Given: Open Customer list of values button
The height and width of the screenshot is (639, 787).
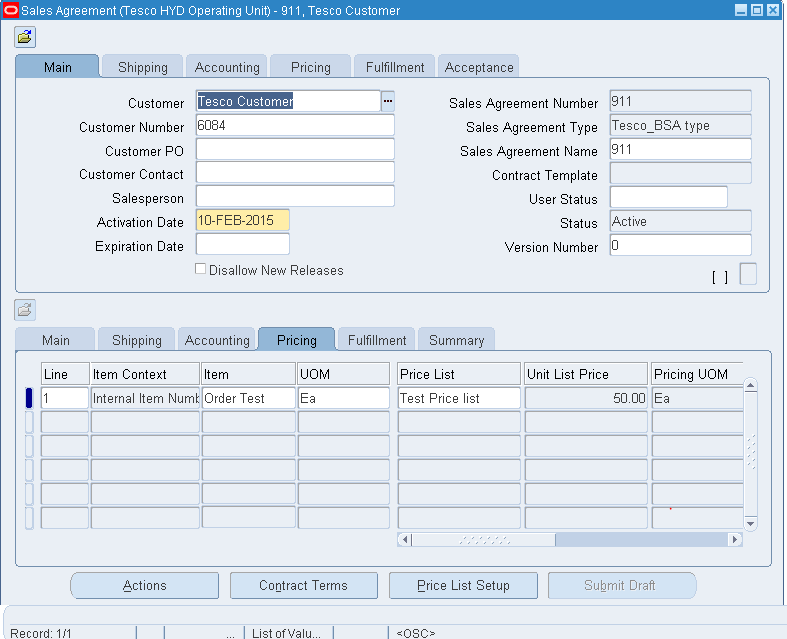Looking at the screenshot, I should (x=387, y=101).
